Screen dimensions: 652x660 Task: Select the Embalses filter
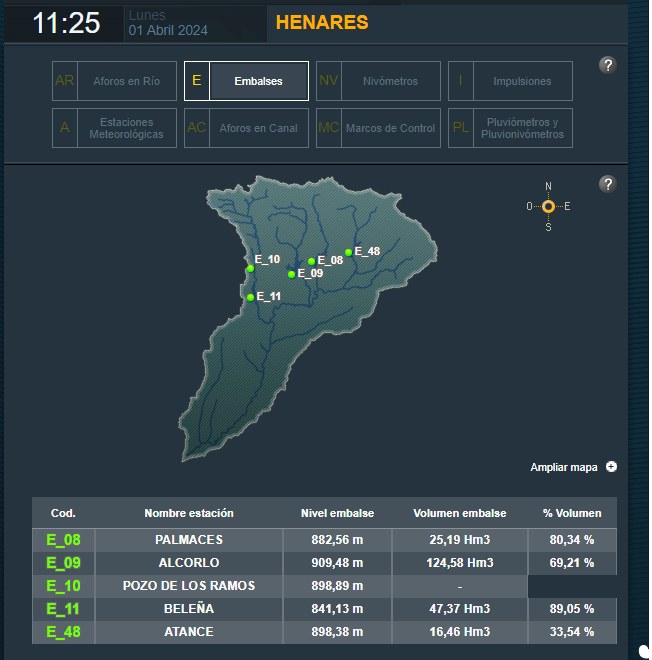click(x=246, y=81)
